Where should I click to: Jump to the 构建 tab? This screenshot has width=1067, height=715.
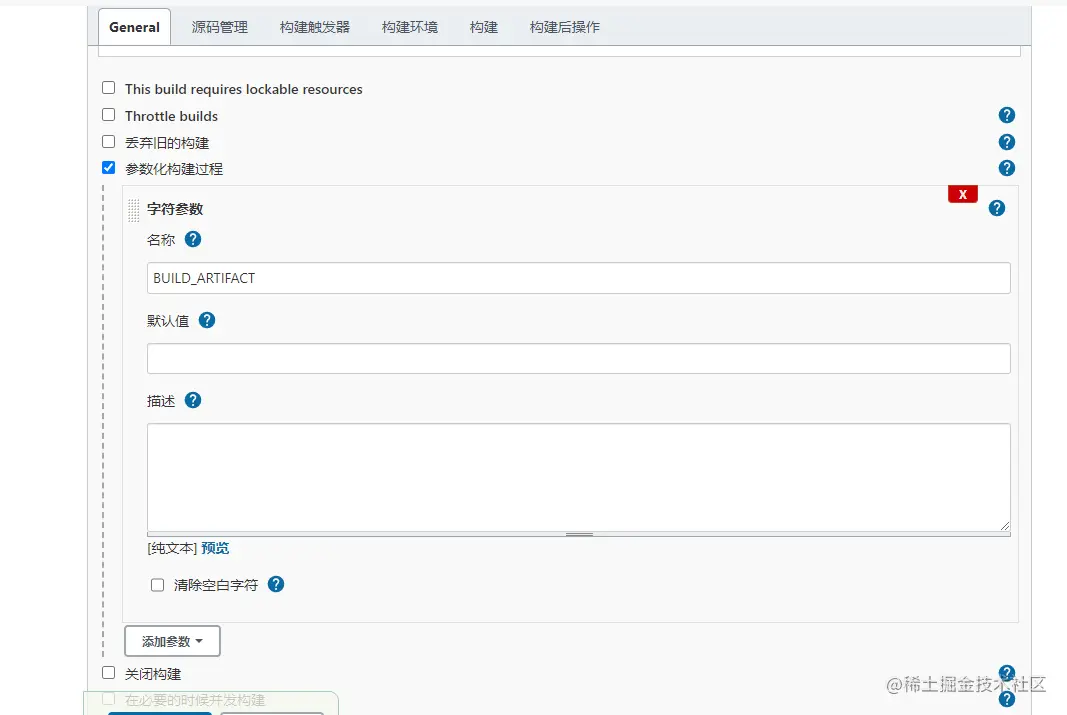pyautogui.click(x=484, y=27)
